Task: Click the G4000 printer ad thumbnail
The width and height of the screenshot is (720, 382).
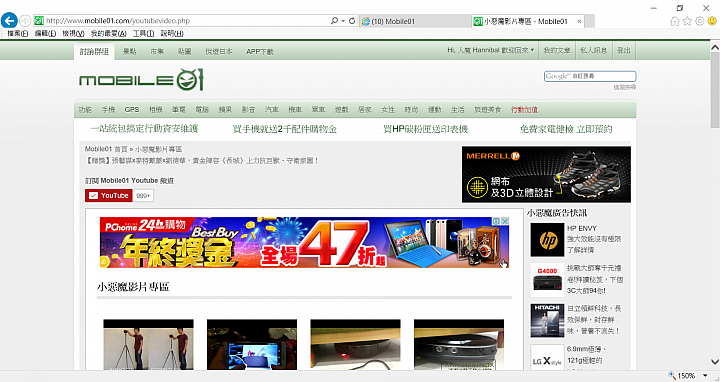Action: click(x=547, y=280)
